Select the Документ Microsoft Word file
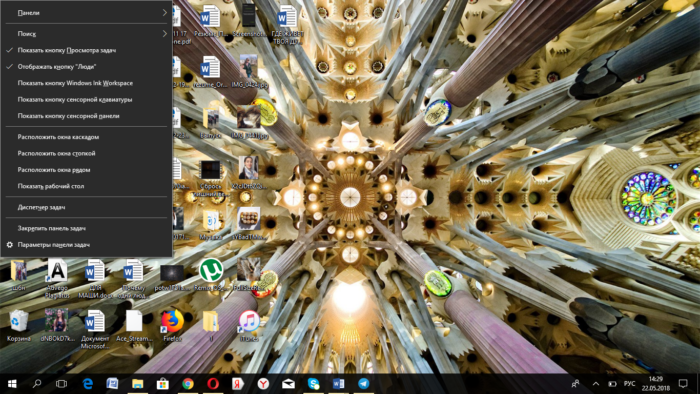This screenshot has width=700, height=394. tap(95, 329)
